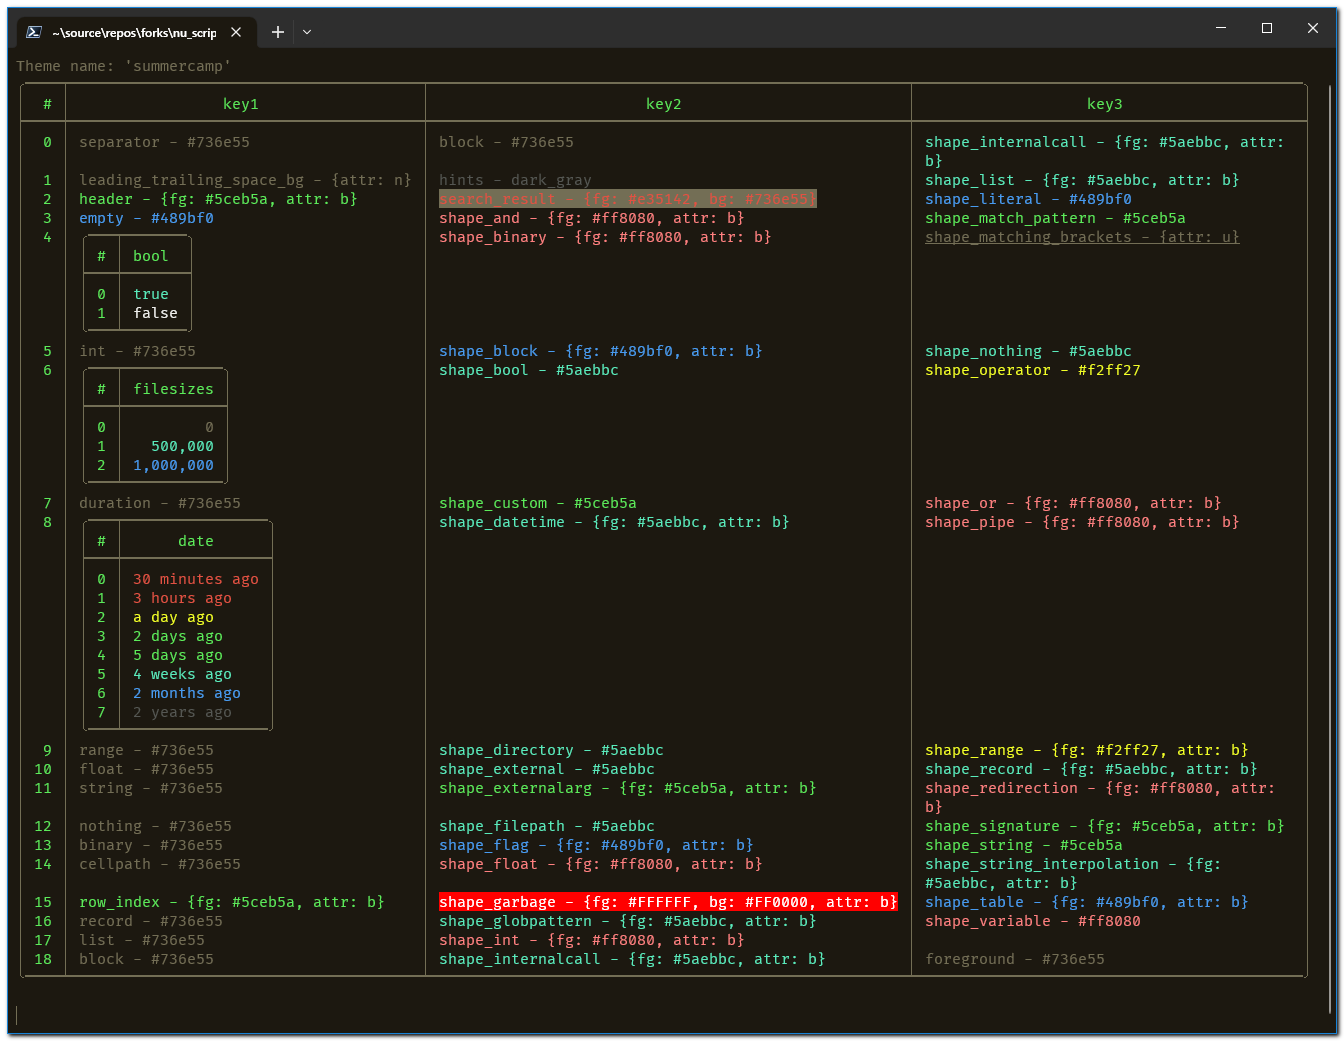Click 'foreground - #736e55' text

point(1015,959)
